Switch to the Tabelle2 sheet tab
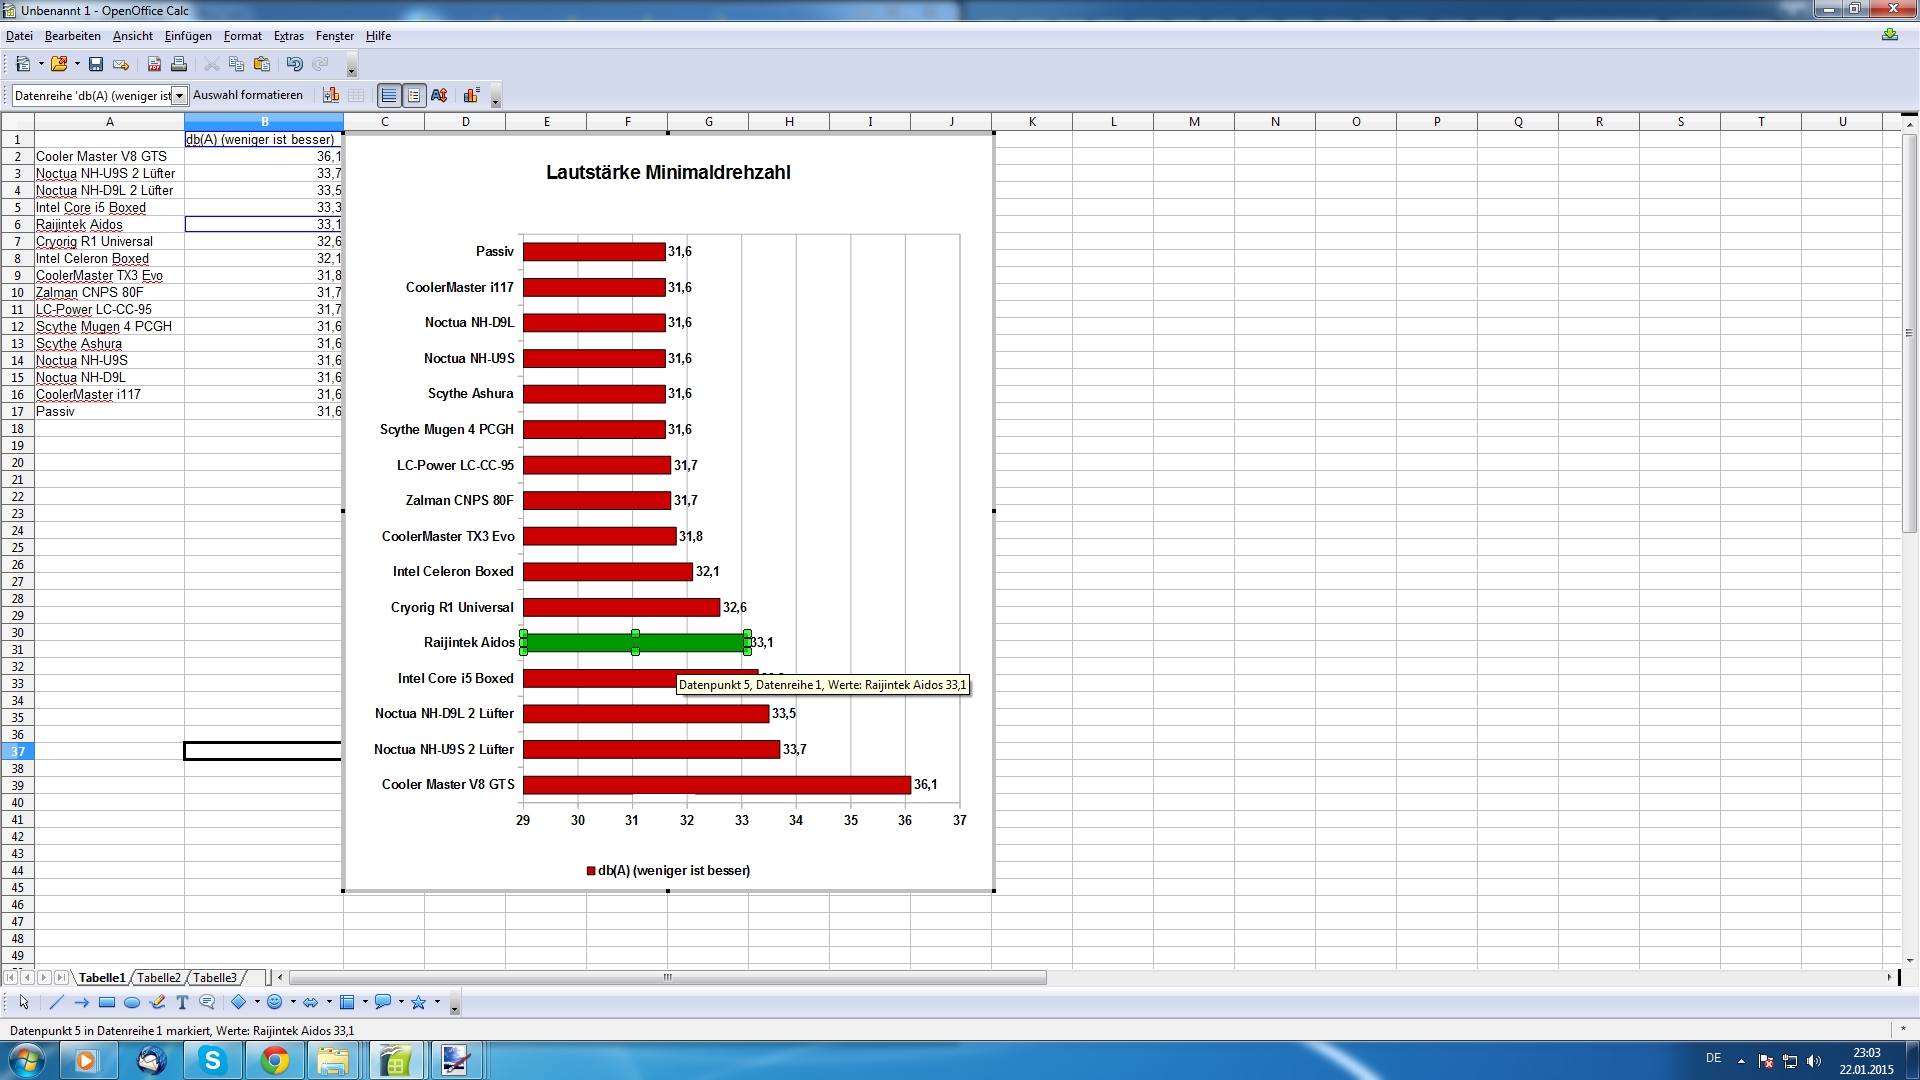1920x1080 pixels. click(159, 978)
